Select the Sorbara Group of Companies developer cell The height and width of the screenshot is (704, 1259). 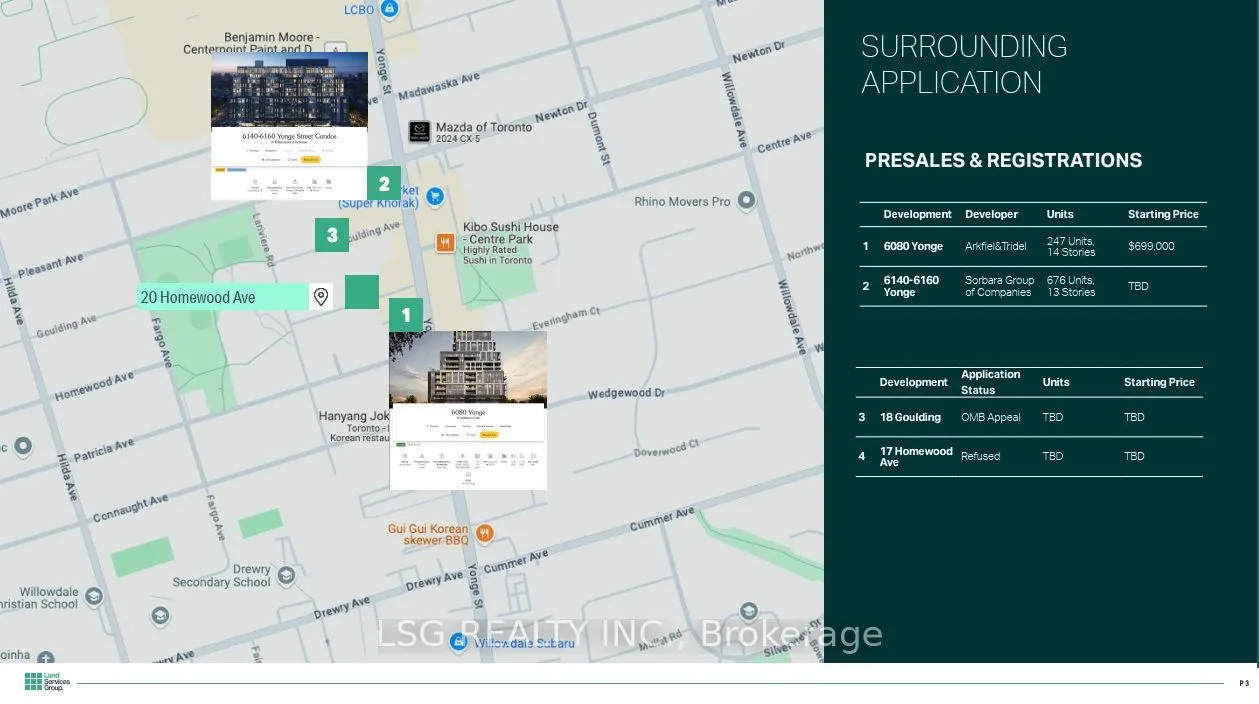999,286
